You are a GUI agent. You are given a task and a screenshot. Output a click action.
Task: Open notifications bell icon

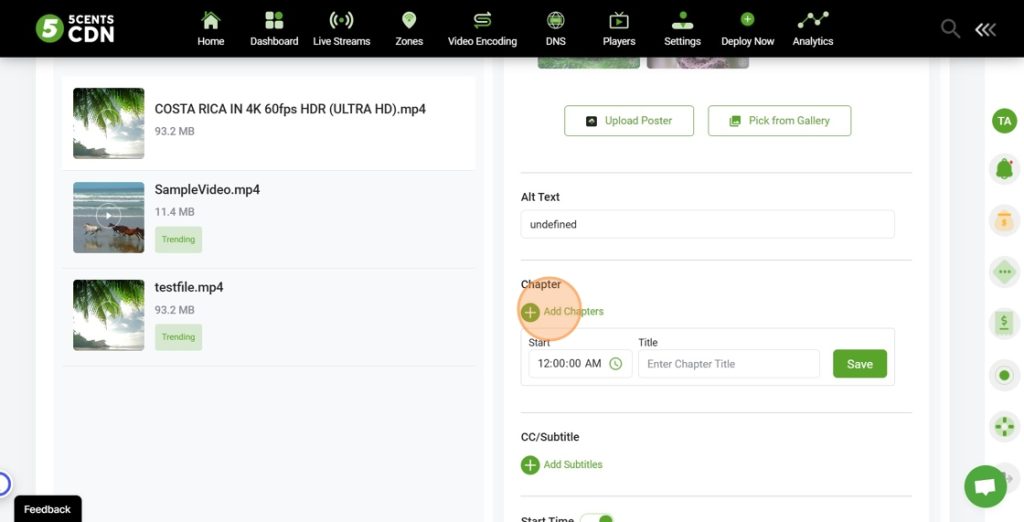pos(1003,169)
